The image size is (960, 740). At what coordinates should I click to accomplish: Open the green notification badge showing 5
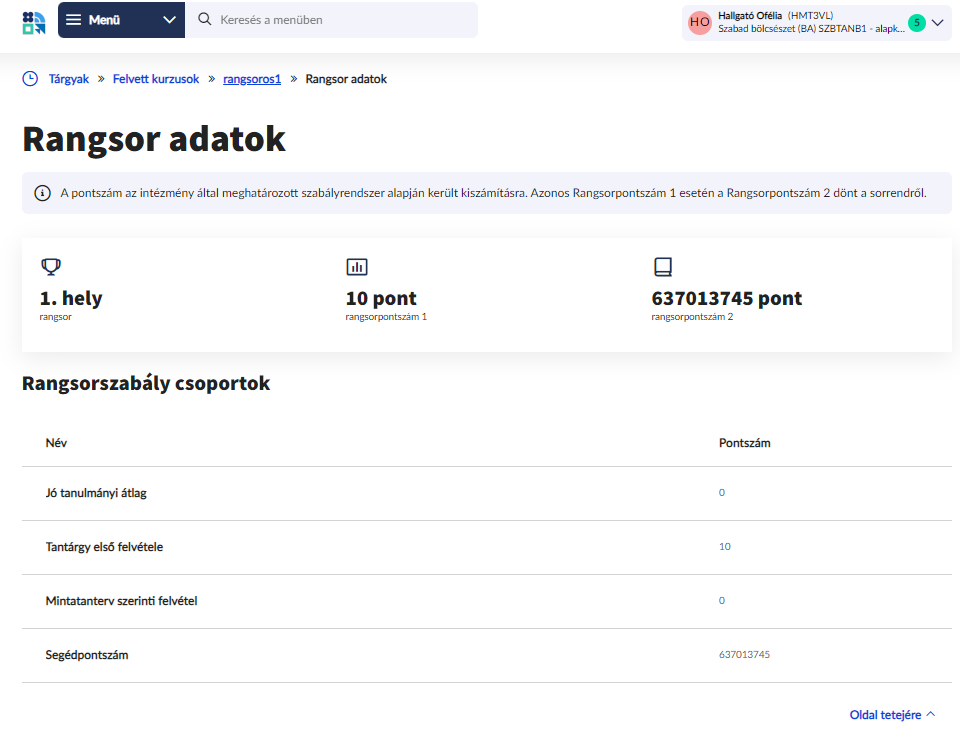[916, 22]
